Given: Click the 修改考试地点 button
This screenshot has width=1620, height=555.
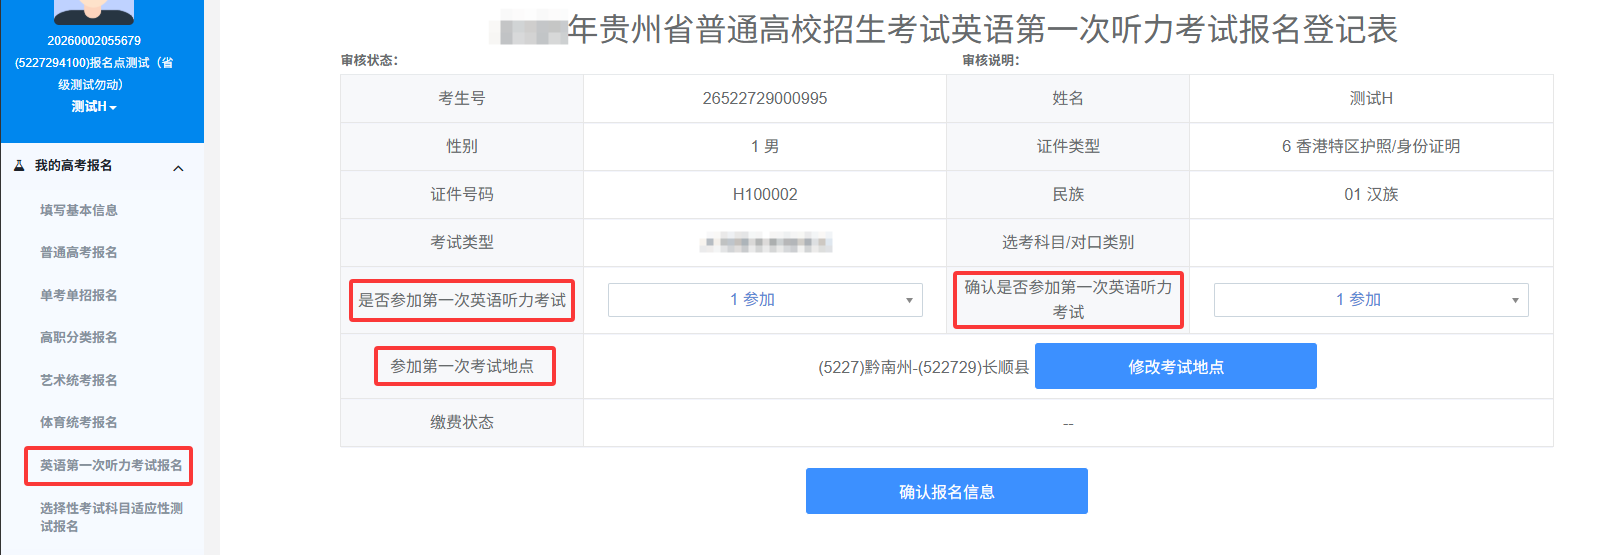Looking at the screenshot, I should [1176, 366].
